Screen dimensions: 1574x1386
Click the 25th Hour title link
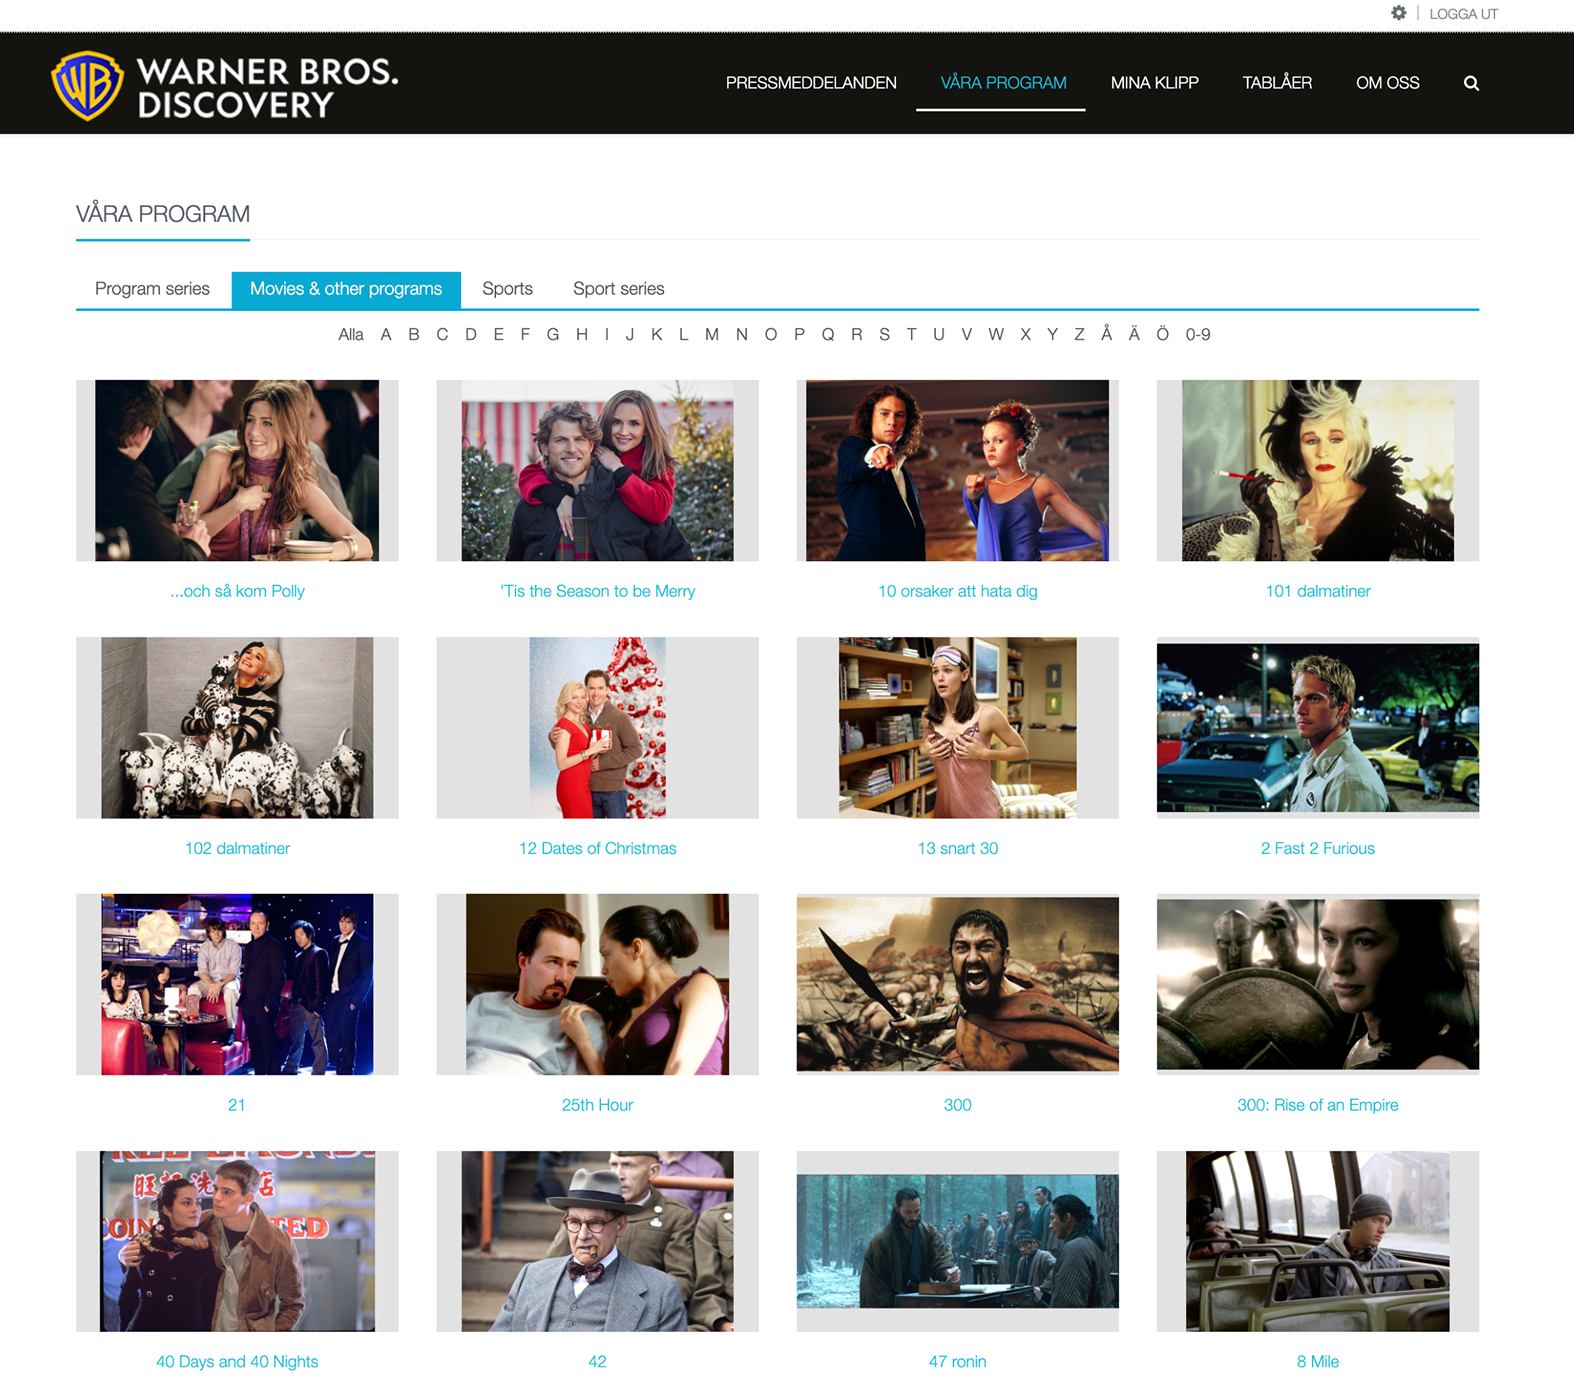click(597, 1105)
